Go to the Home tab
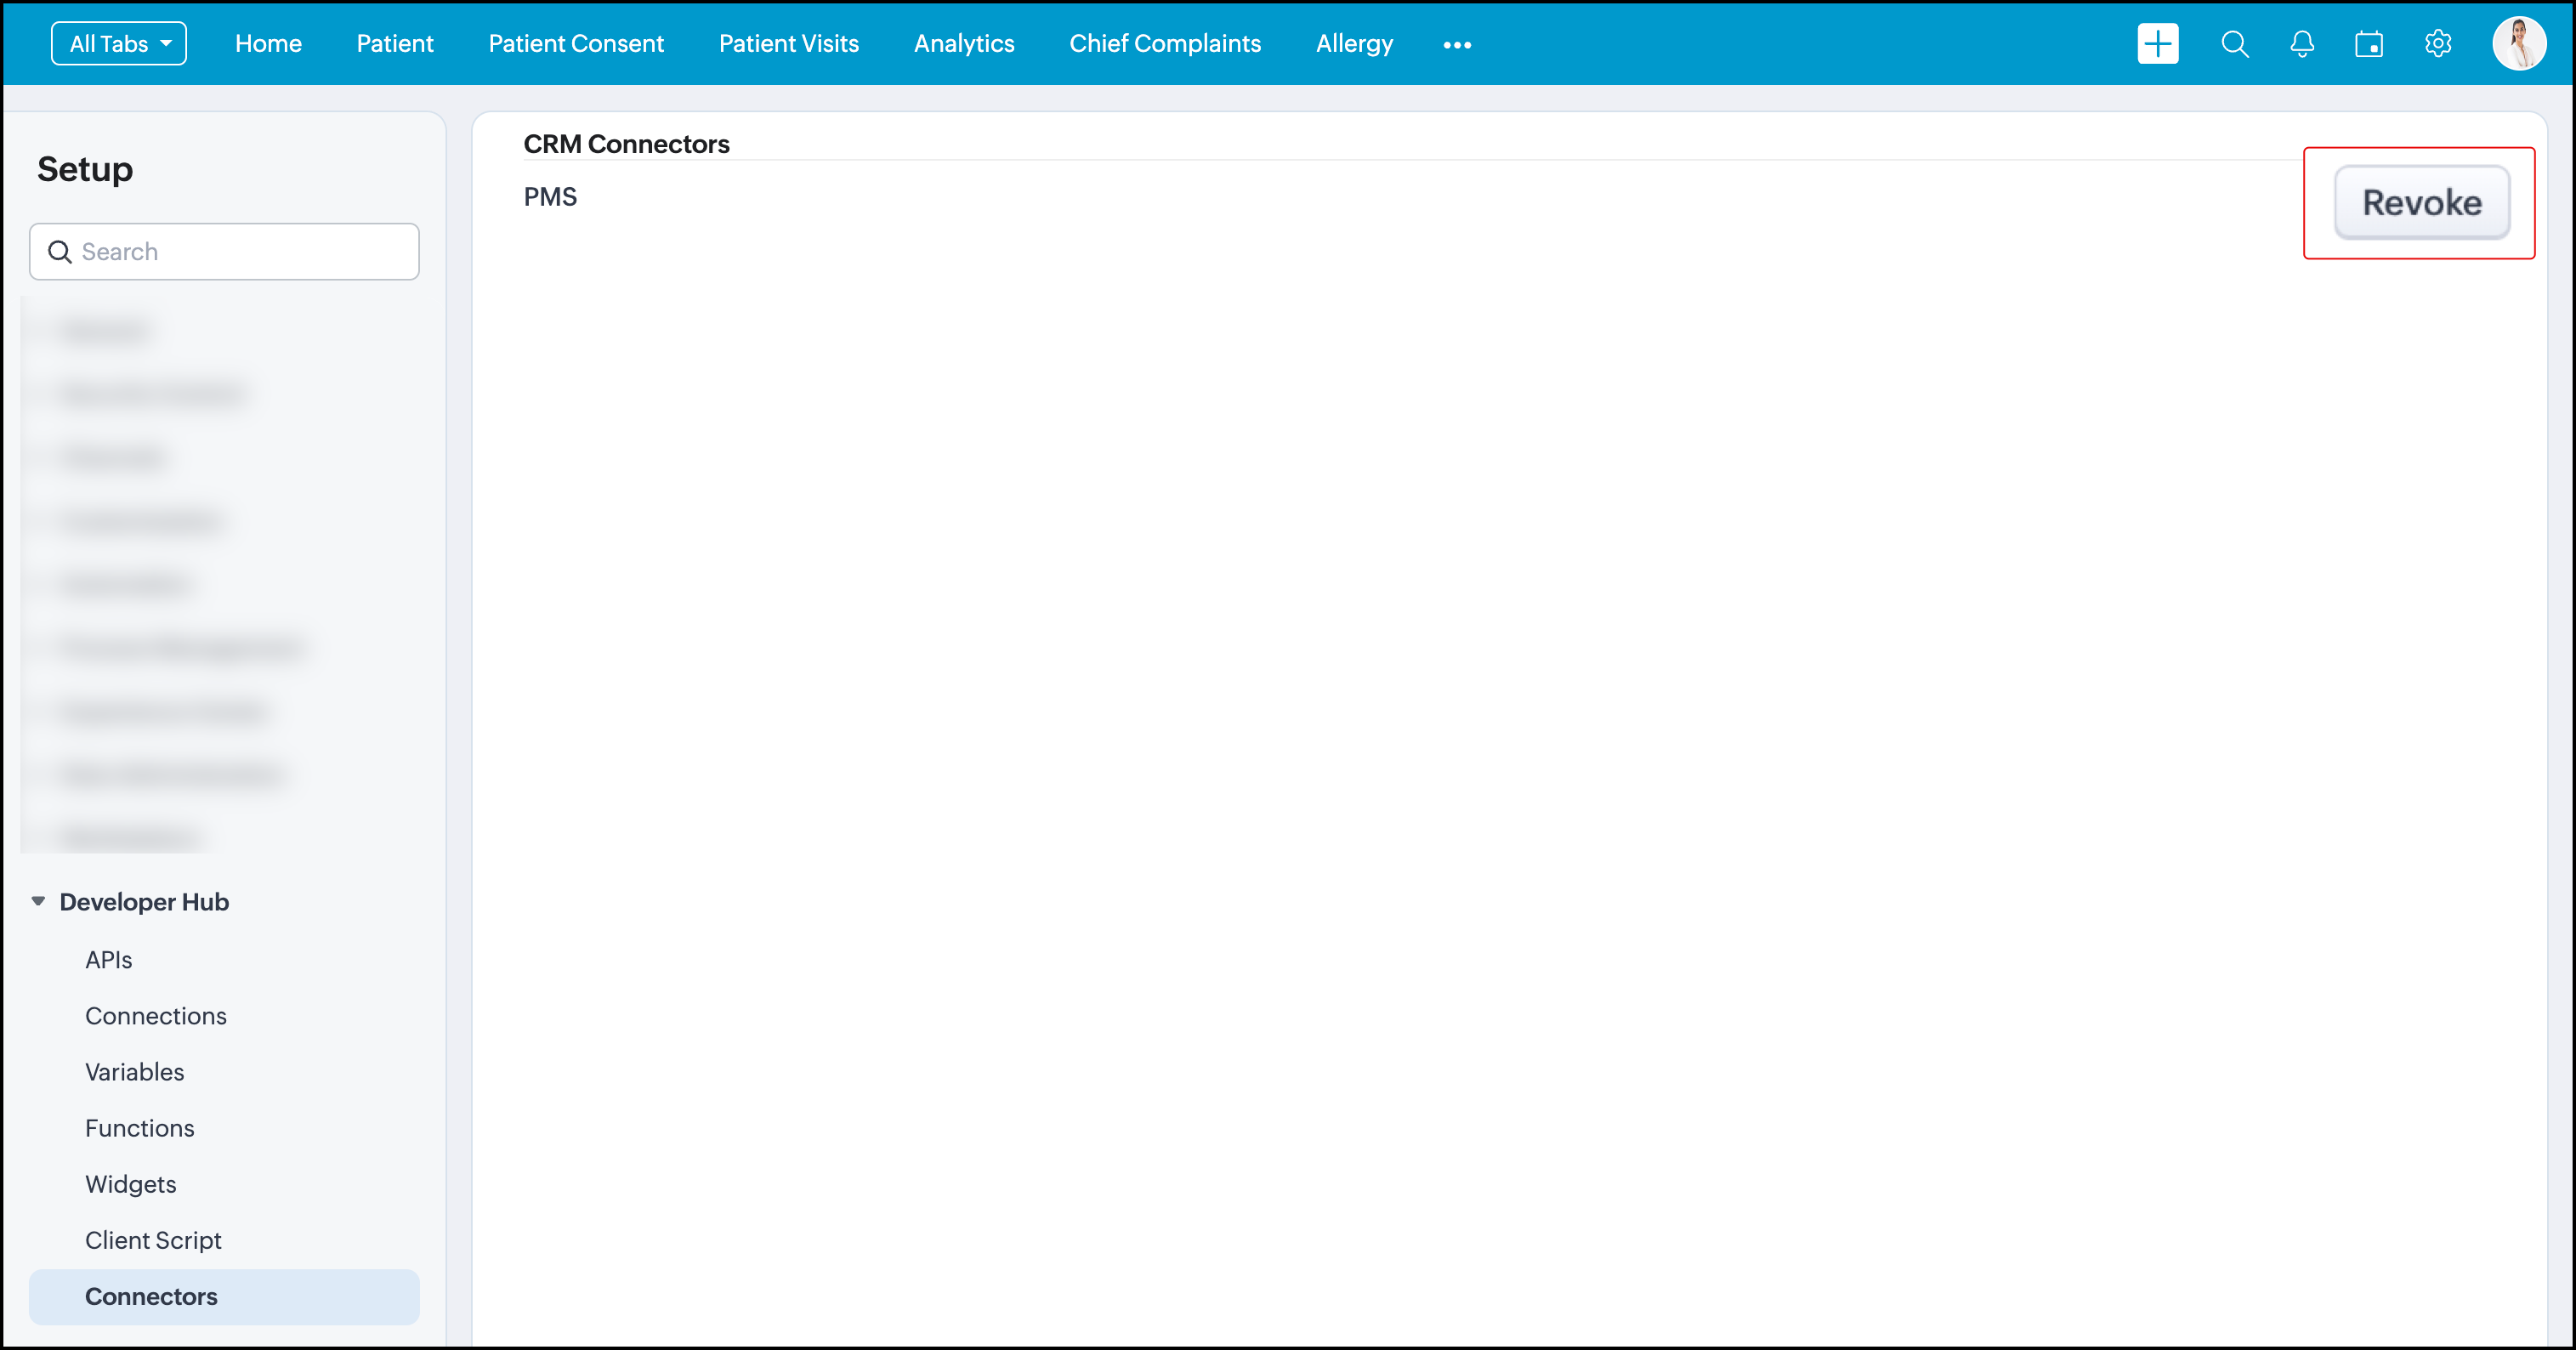Viewport: 2576px width, 1350px height. [268, 44]
